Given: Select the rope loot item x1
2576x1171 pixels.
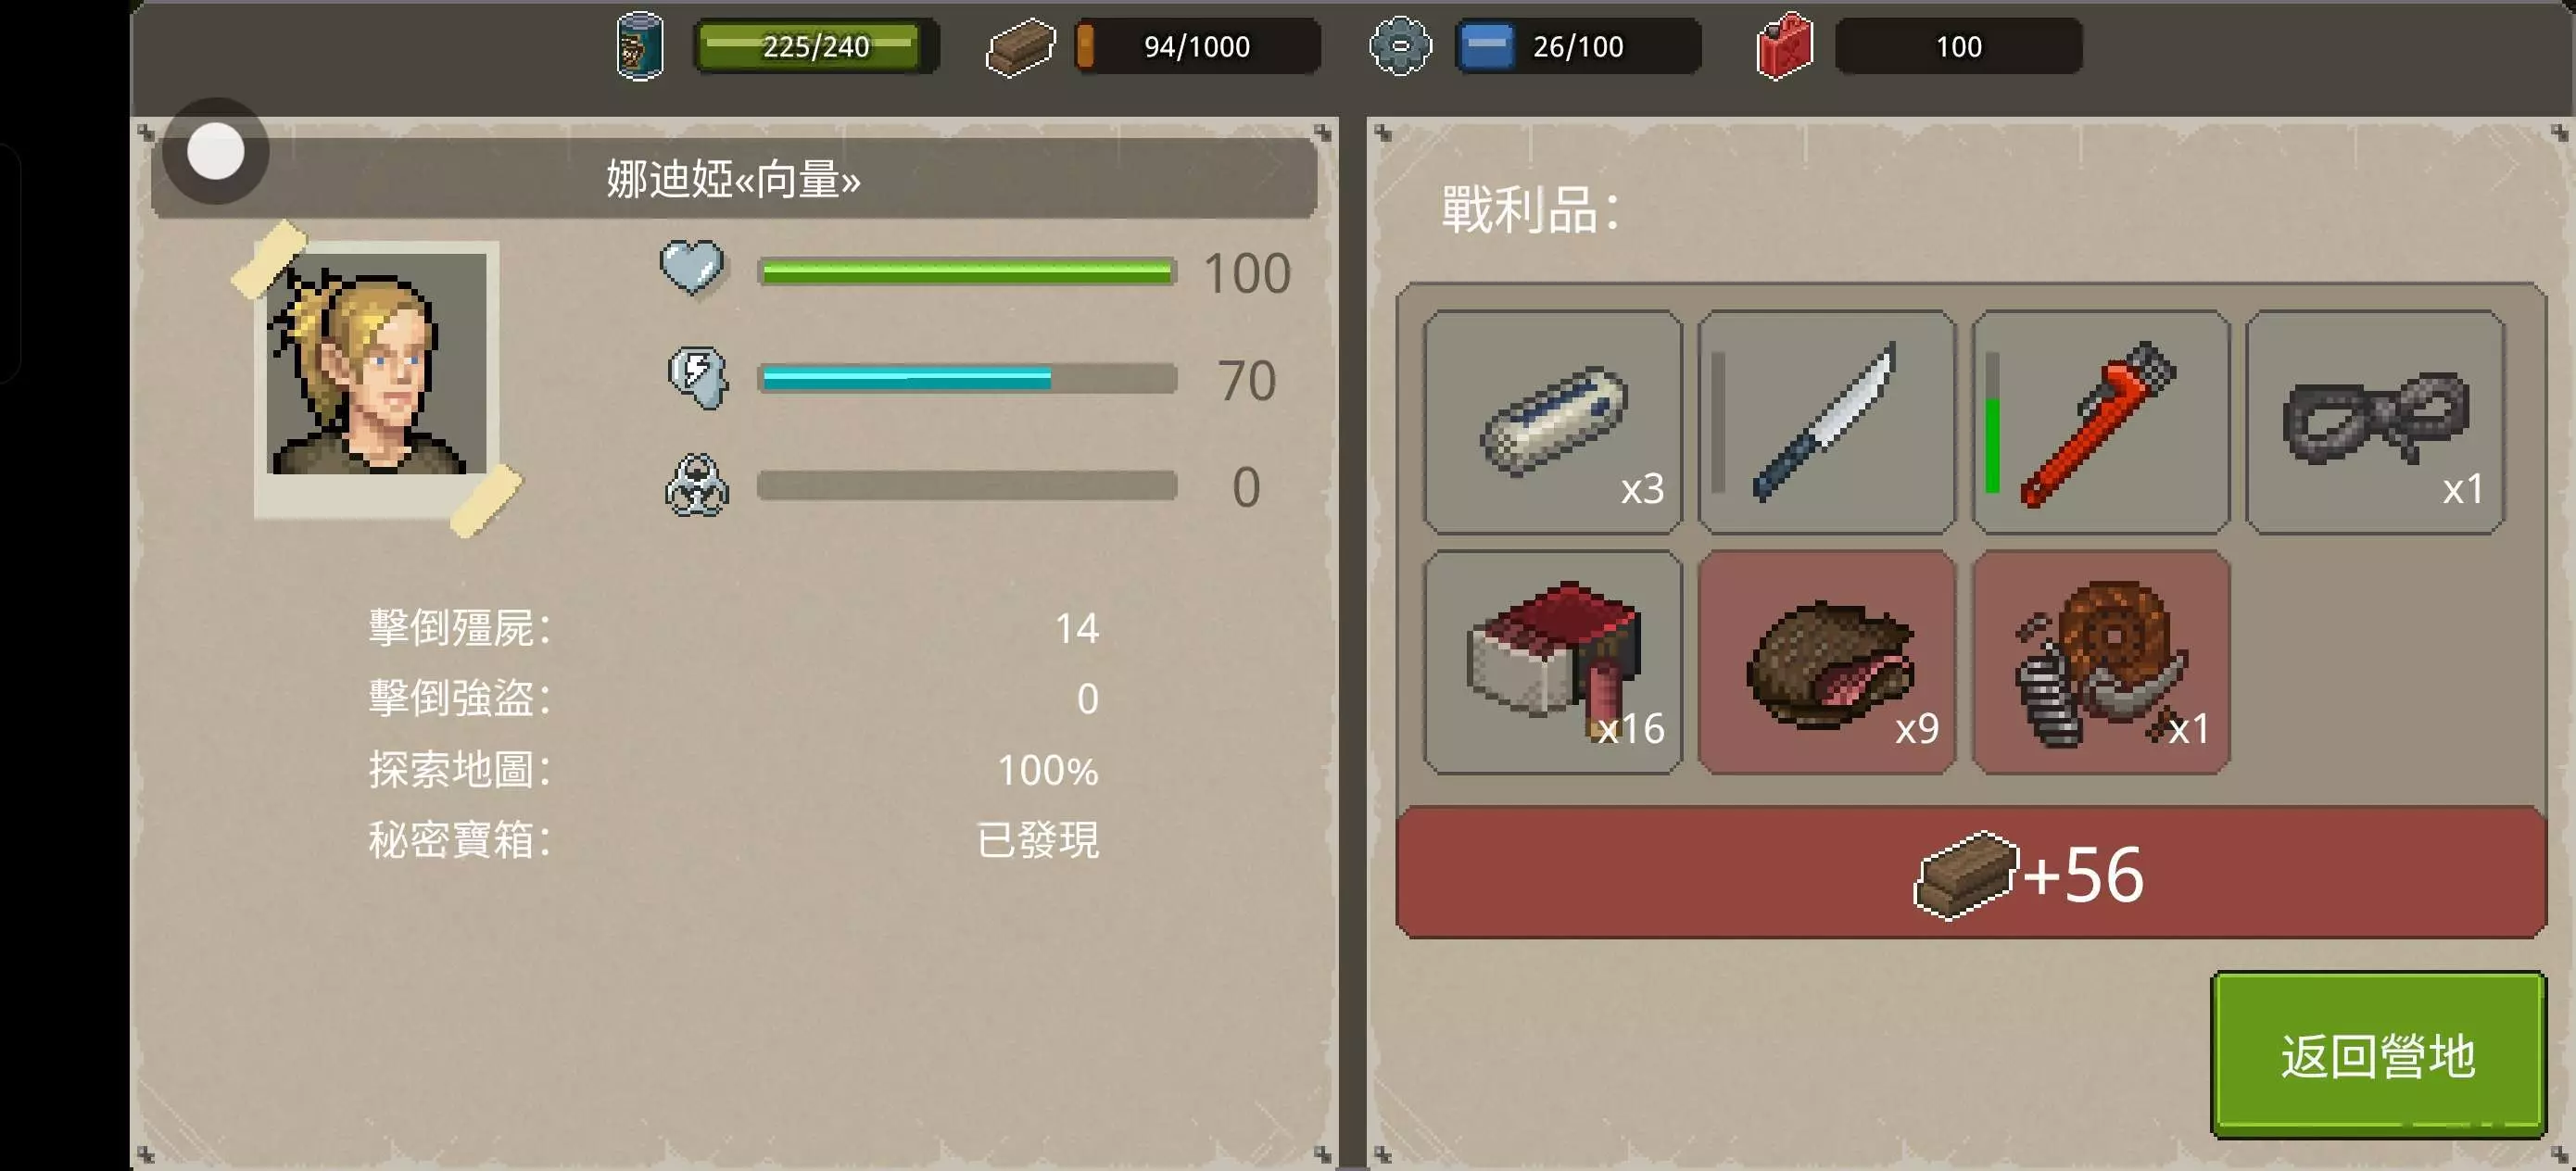Looking at the screenshot, I should tap(2375, 422).
